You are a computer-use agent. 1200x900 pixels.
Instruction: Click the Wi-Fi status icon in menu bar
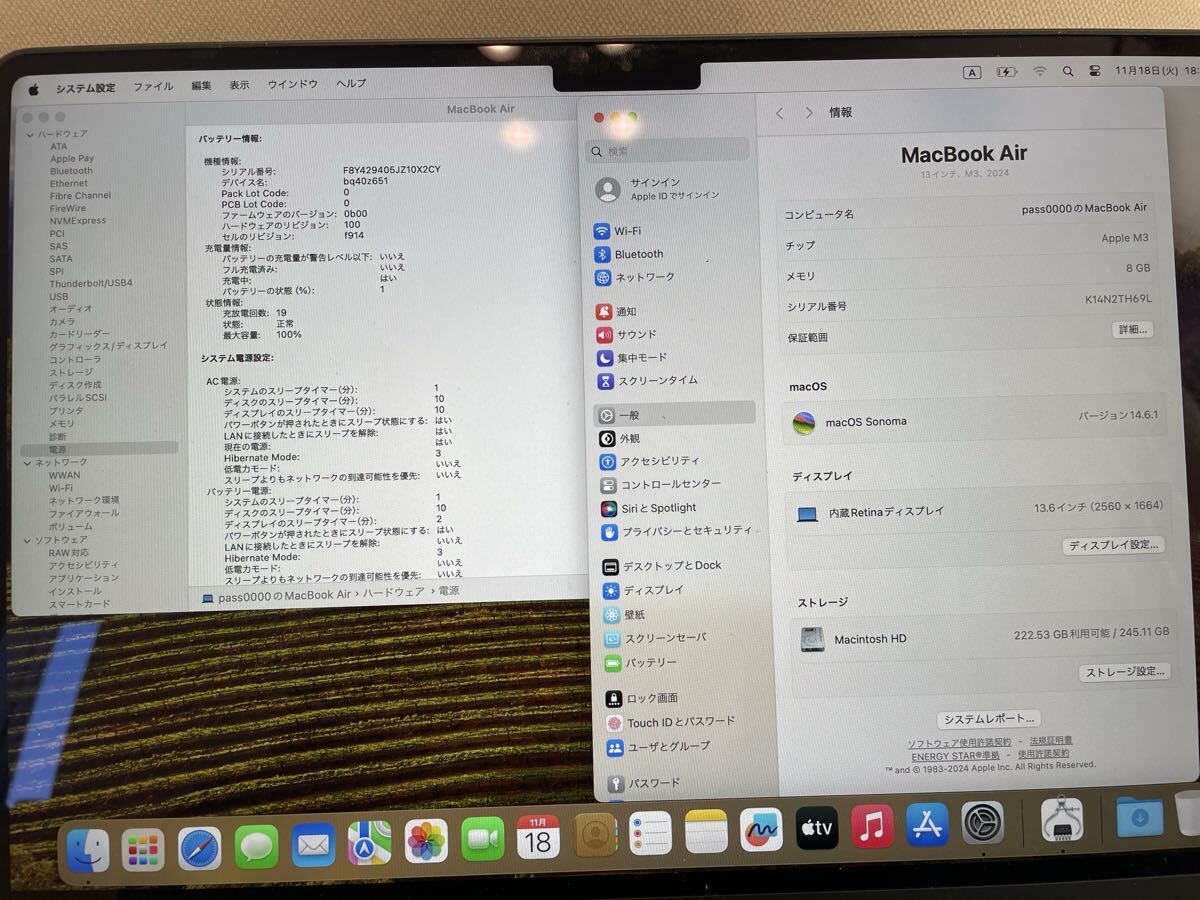pos(1040,72)
